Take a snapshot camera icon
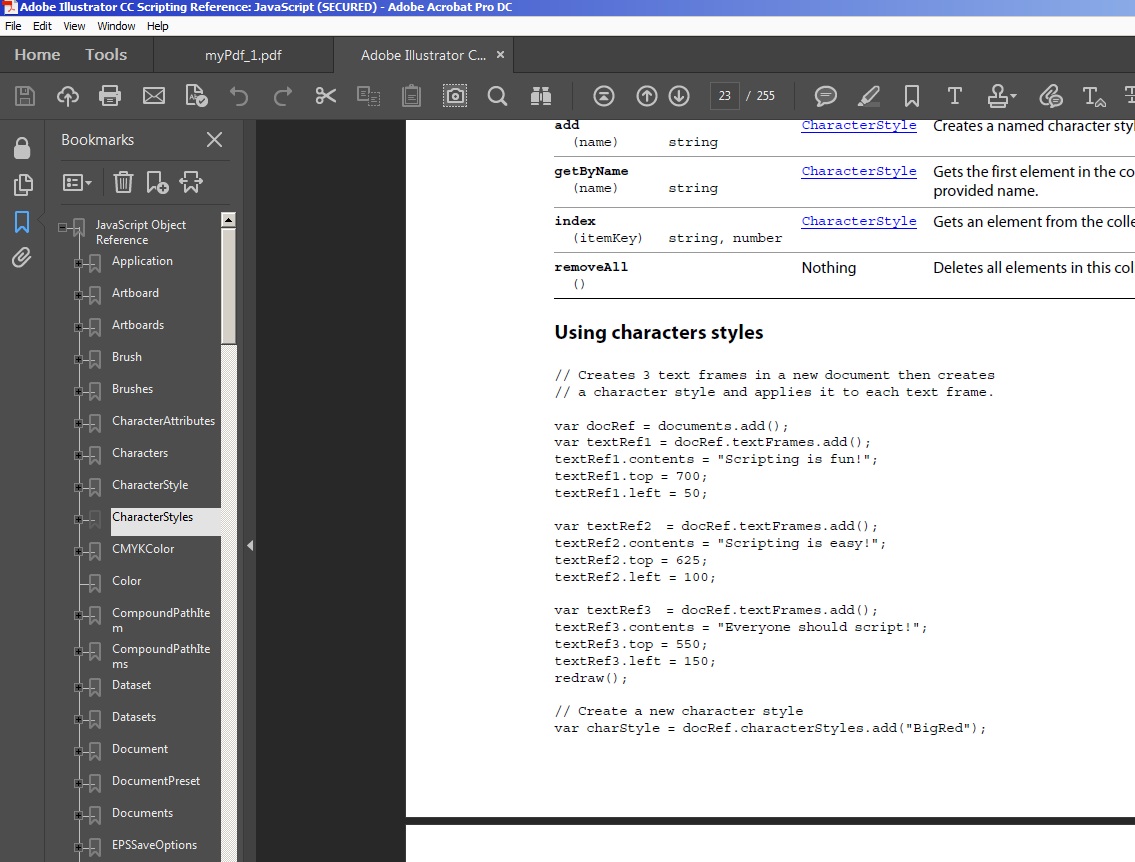Screen dimensions: 1135x862 (x=455, y=96)
